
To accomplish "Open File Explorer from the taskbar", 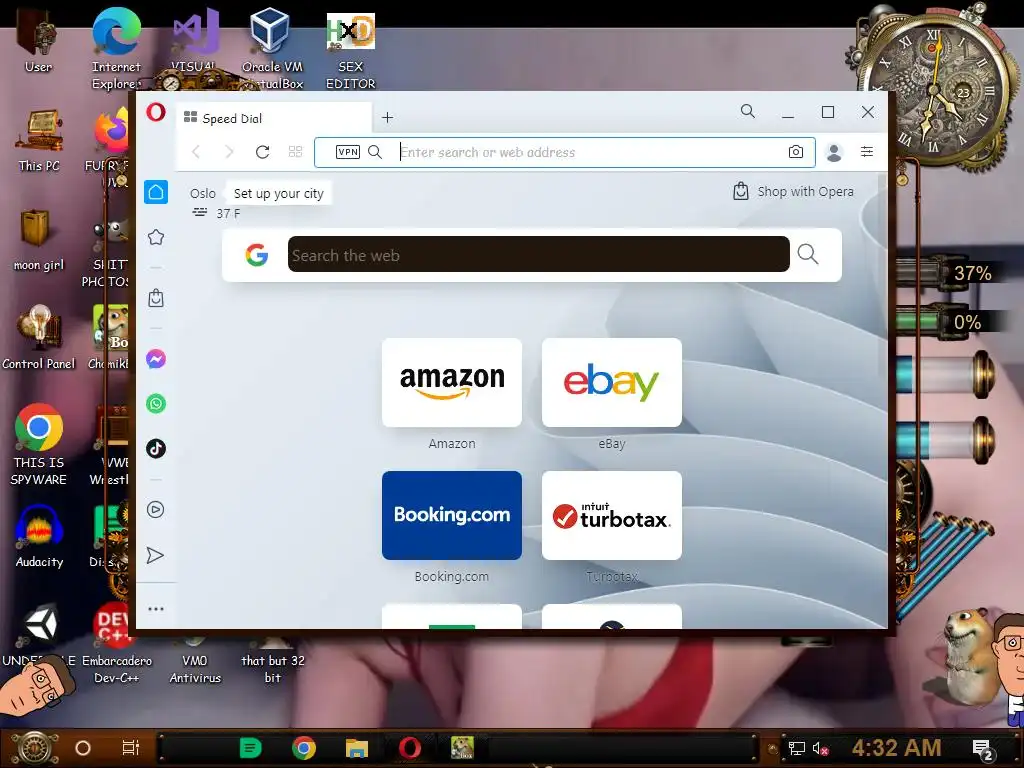I will (357, 748).
